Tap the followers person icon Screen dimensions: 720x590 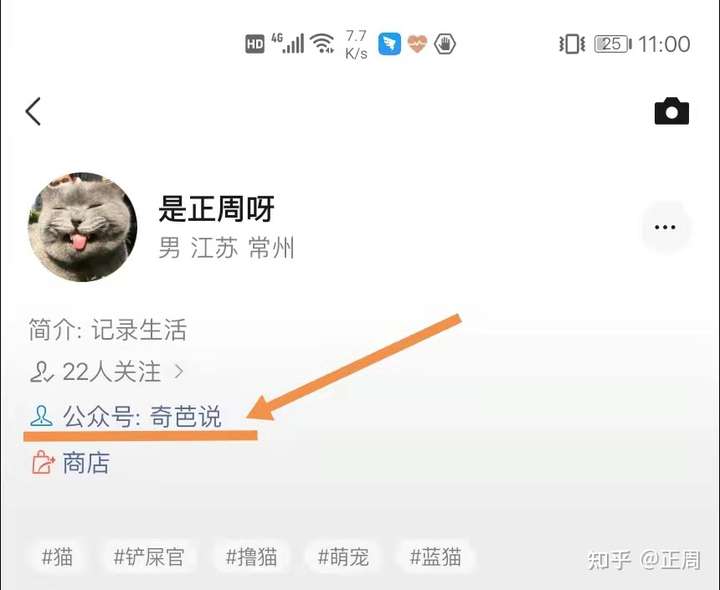point(42,372)
